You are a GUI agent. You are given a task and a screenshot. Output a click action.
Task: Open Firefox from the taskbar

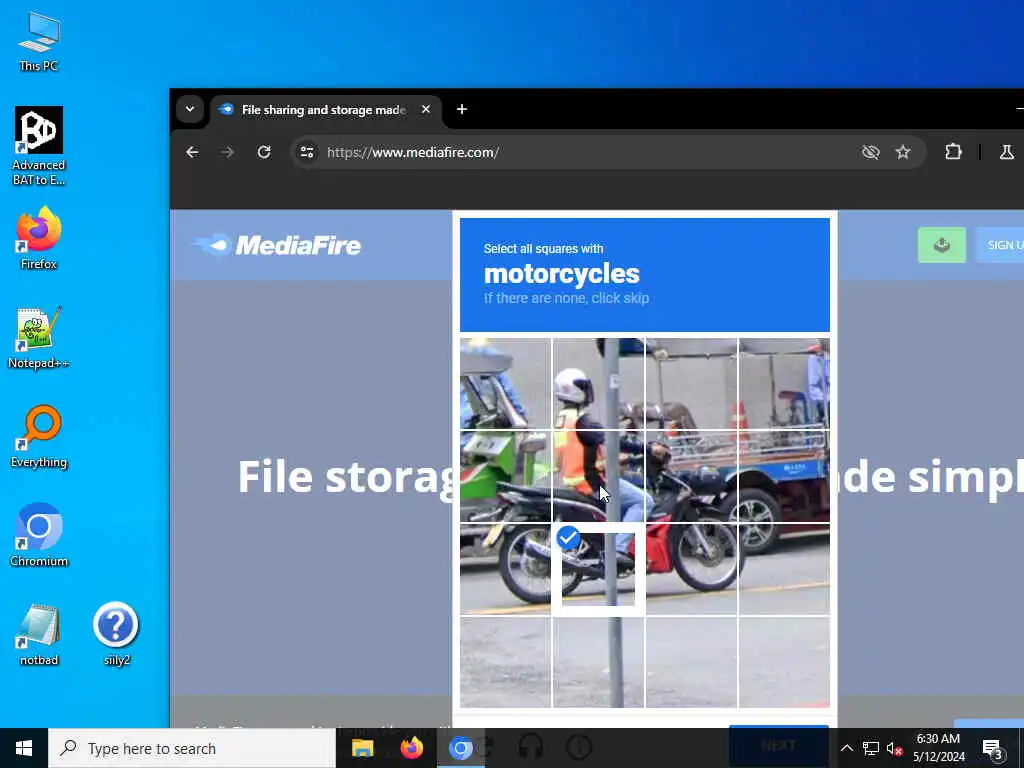coord(411,748)
